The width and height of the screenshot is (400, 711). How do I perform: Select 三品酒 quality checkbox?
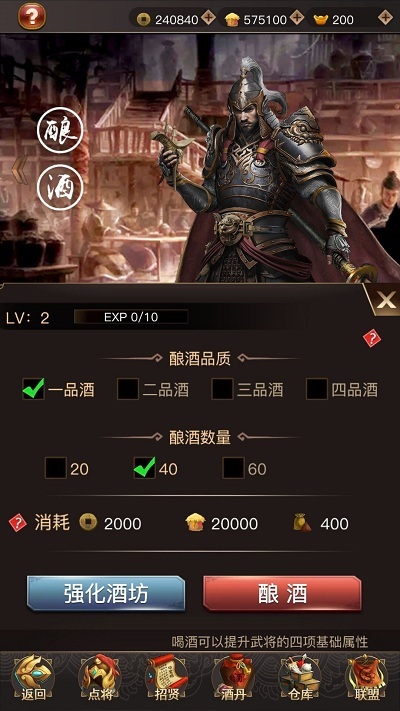(222, 389)
